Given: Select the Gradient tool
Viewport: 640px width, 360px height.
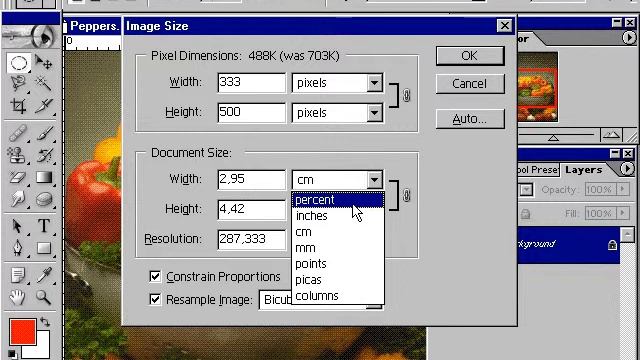Looking at the screenshot, I should [43, 177].
